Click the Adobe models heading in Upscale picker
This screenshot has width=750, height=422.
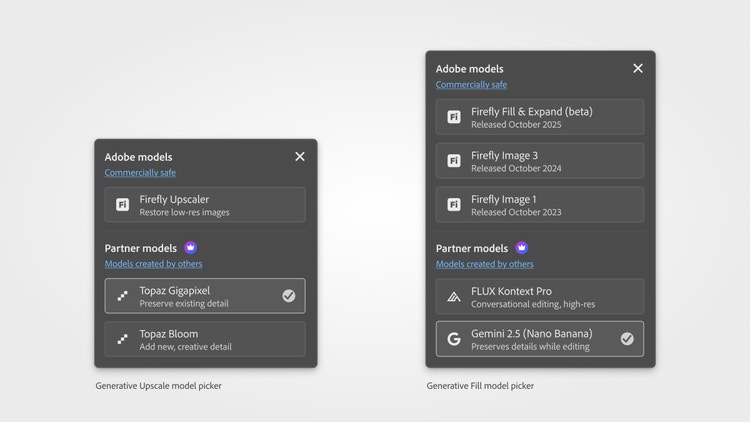(x=138, y=157)
